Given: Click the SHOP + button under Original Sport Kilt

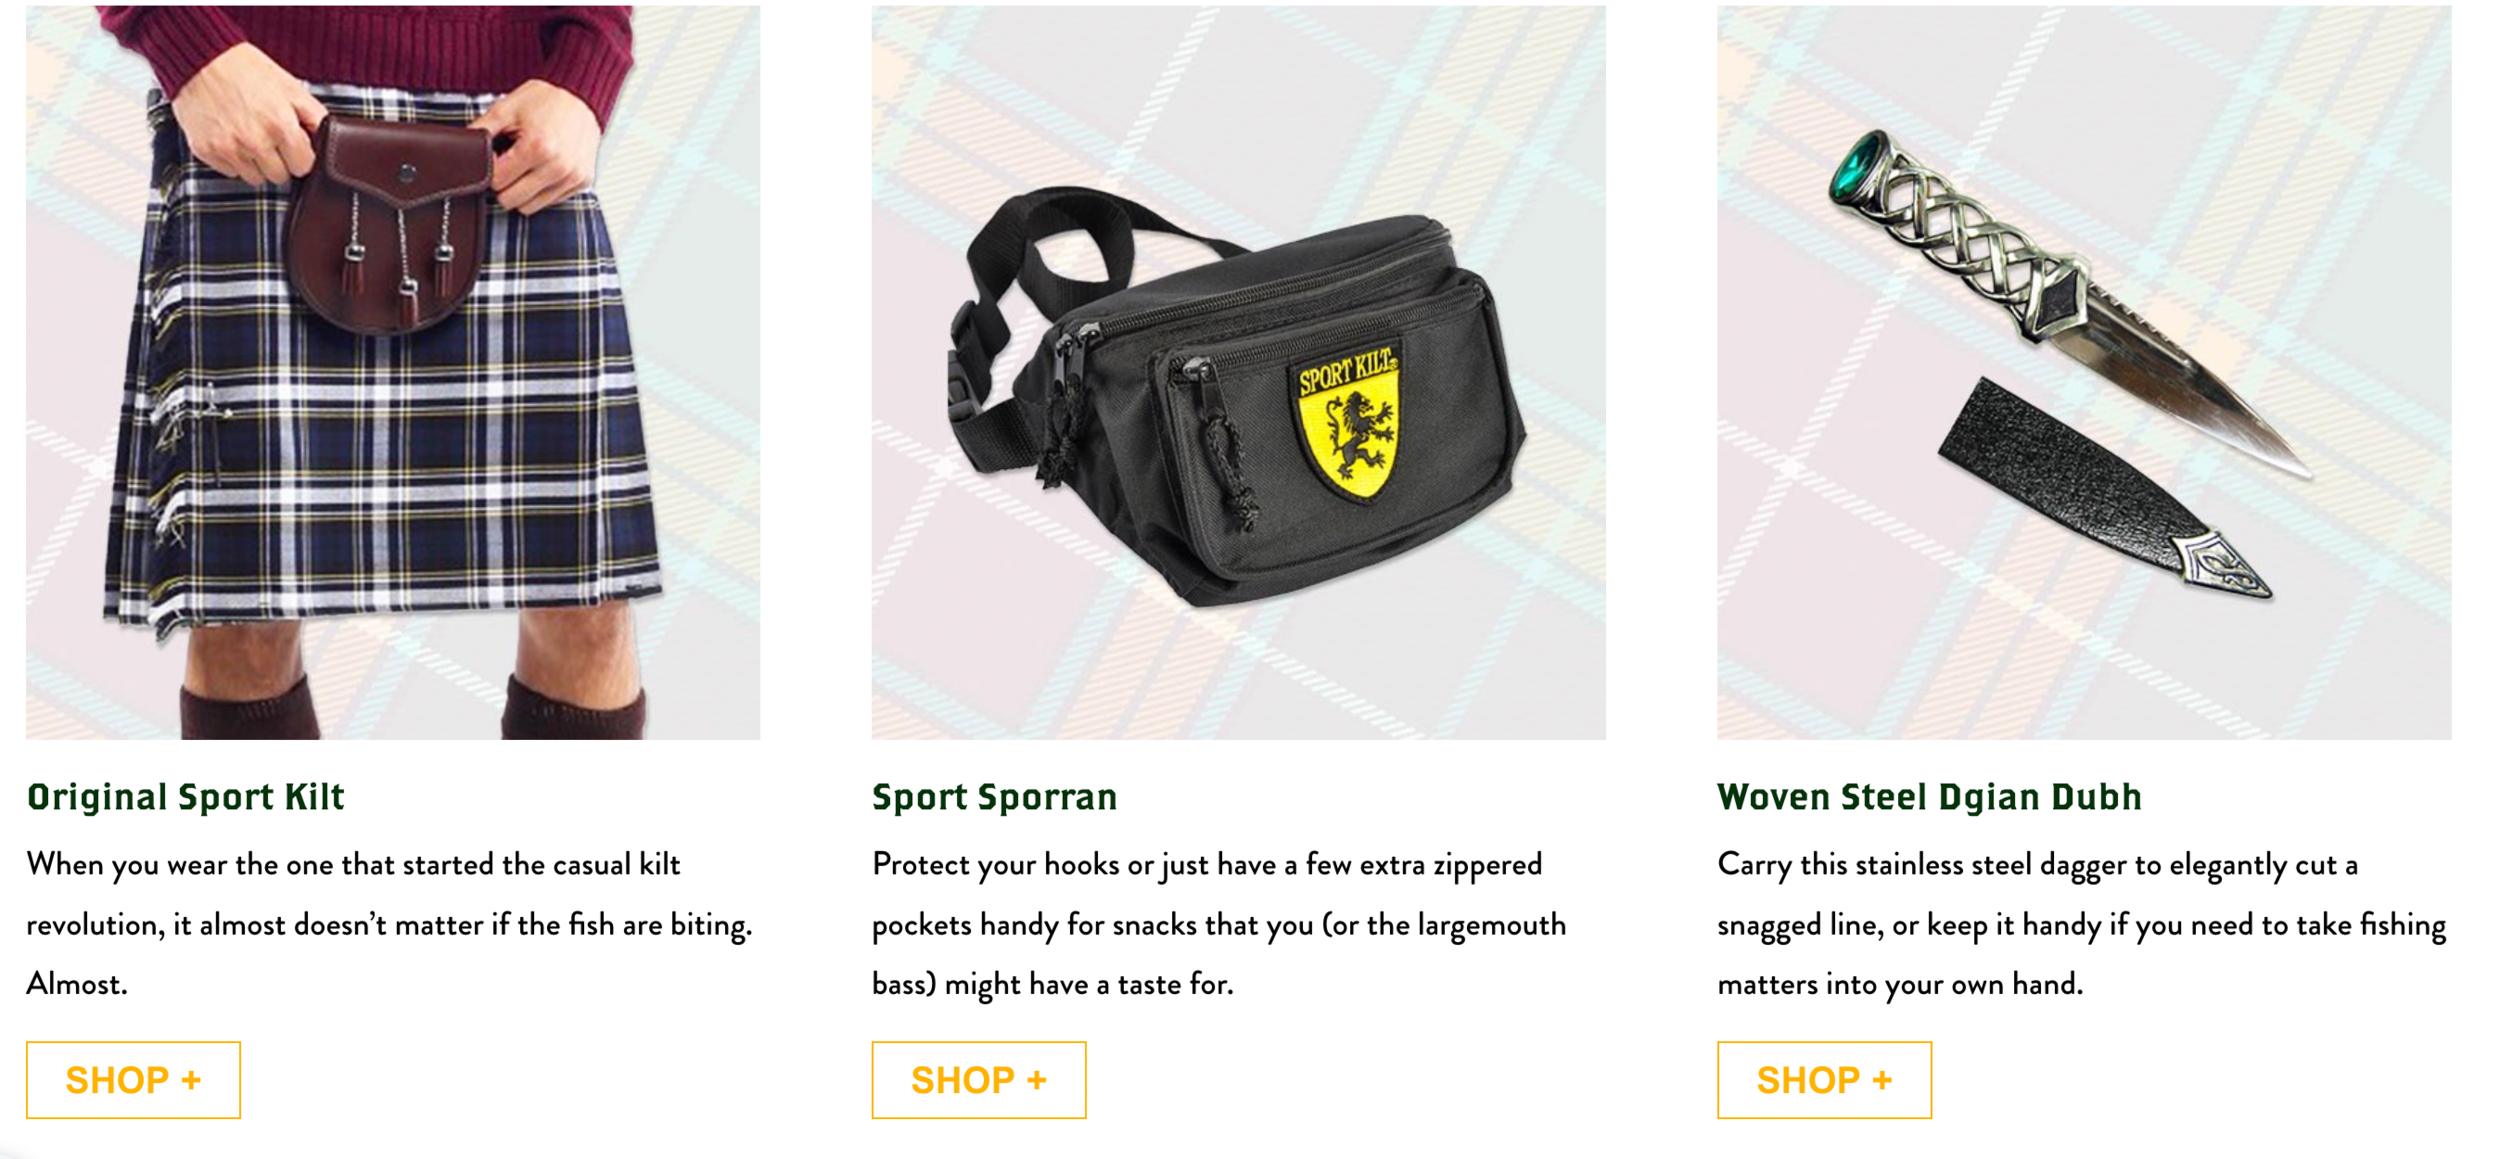Looking at the screenshot, I should coord(133,1080).
